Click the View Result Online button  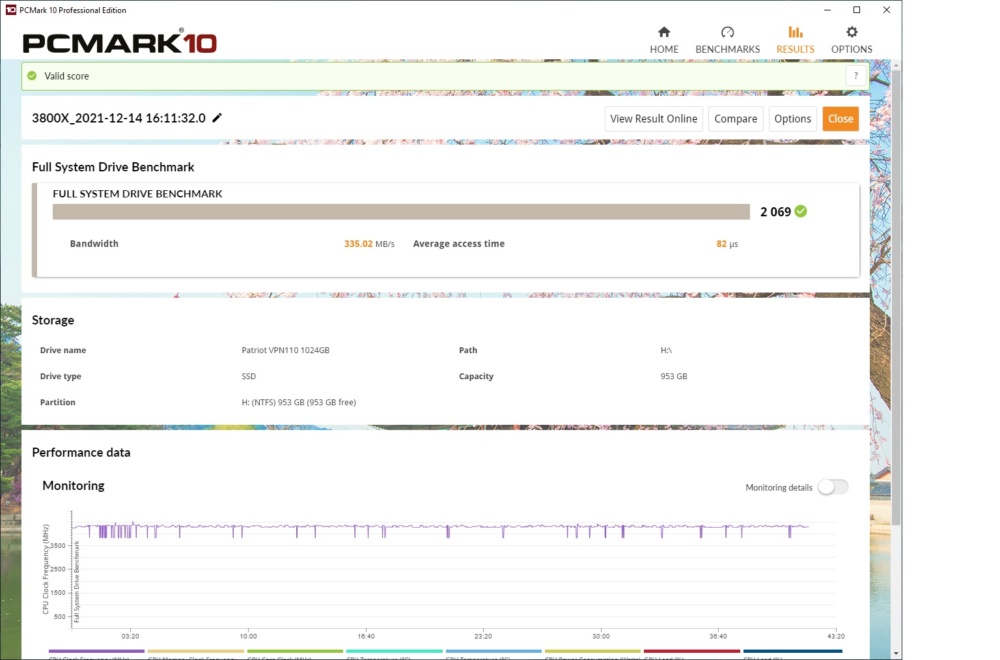click(x=654, y=119)
